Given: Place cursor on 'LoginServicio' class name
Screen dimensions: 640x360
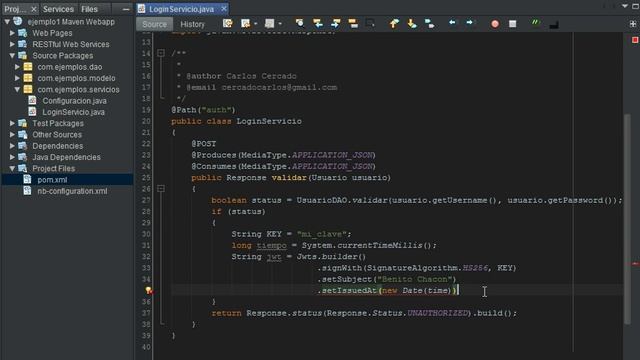Looking at the screenshot, I should coord(269,121).
